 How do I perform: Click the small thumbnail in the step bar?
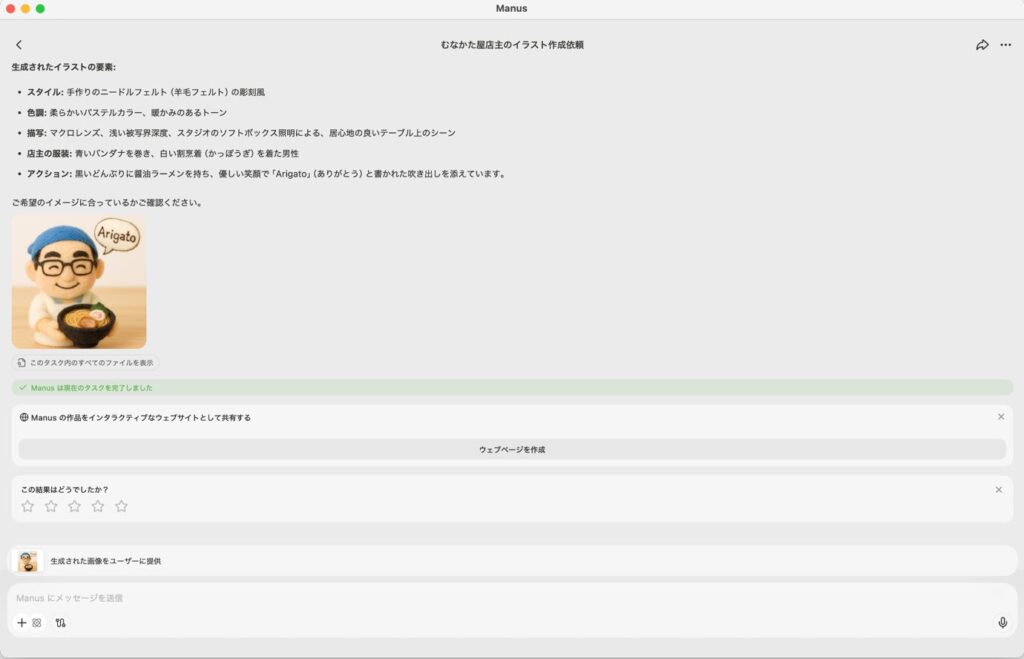28,561
